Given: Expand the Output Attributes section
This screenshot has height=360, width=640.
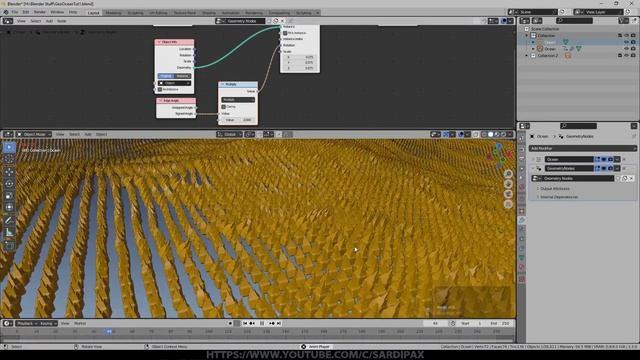Looking at the screenshot, I should click(x=554, y=189).
